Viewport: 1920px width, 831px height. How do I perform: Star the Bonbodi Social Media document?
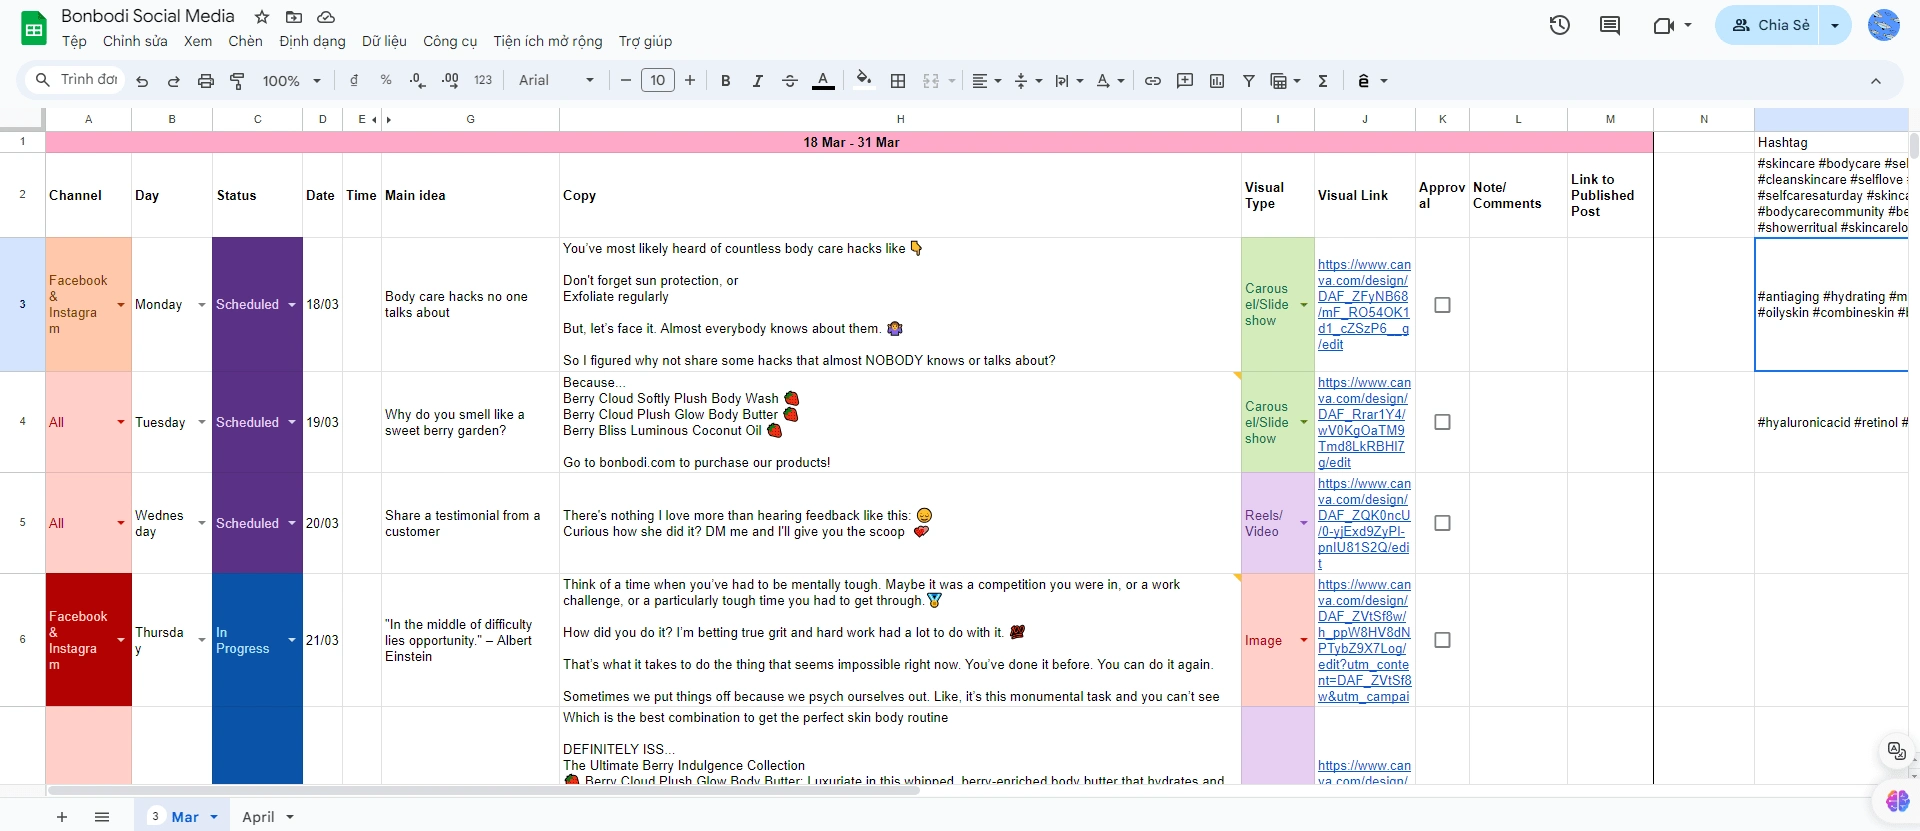pos(262,17)
